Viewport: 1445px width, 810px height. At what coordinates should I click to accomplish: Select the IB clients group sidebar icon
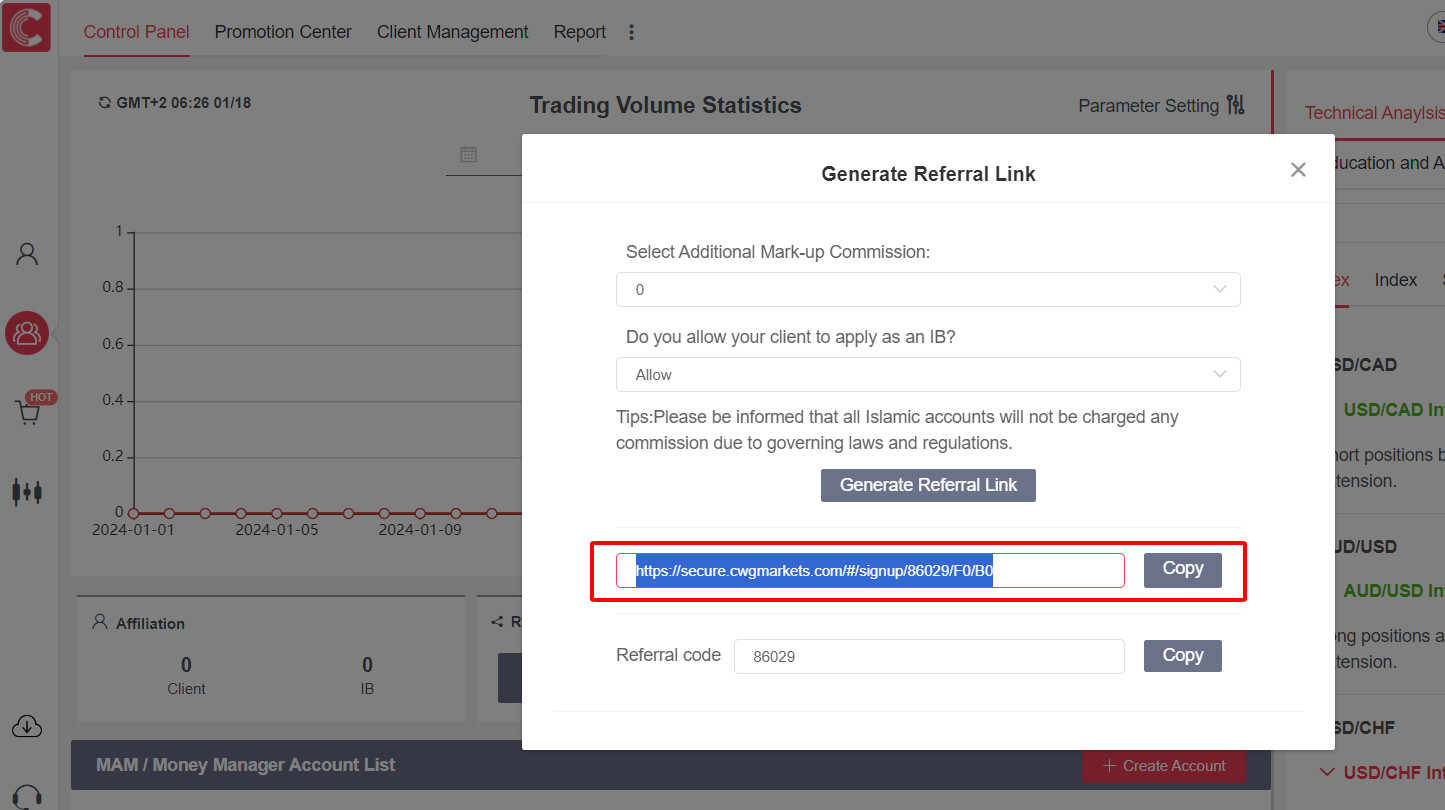(x=27, y=333)
